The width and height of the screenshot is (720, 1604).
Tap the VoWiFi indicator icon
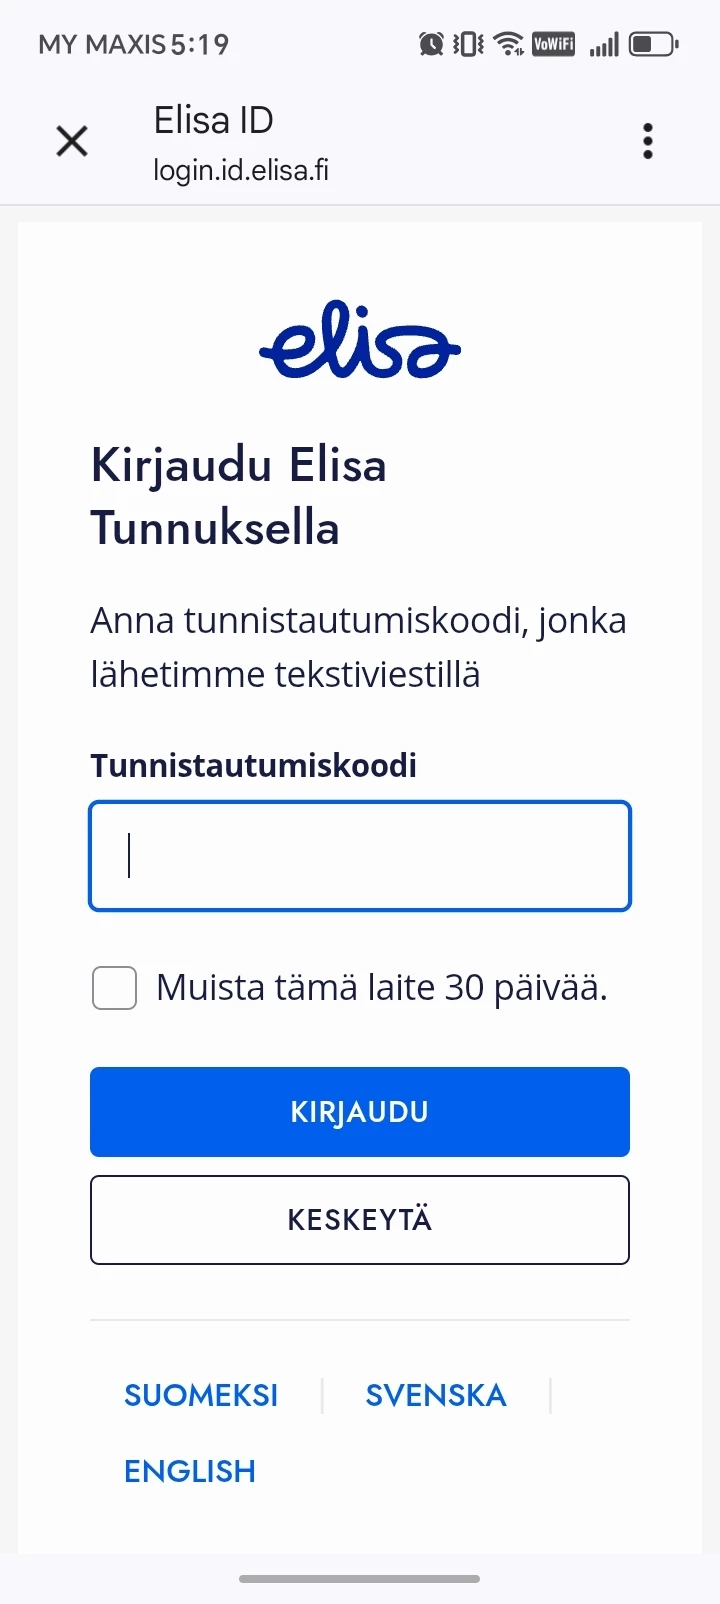[553, 44]
